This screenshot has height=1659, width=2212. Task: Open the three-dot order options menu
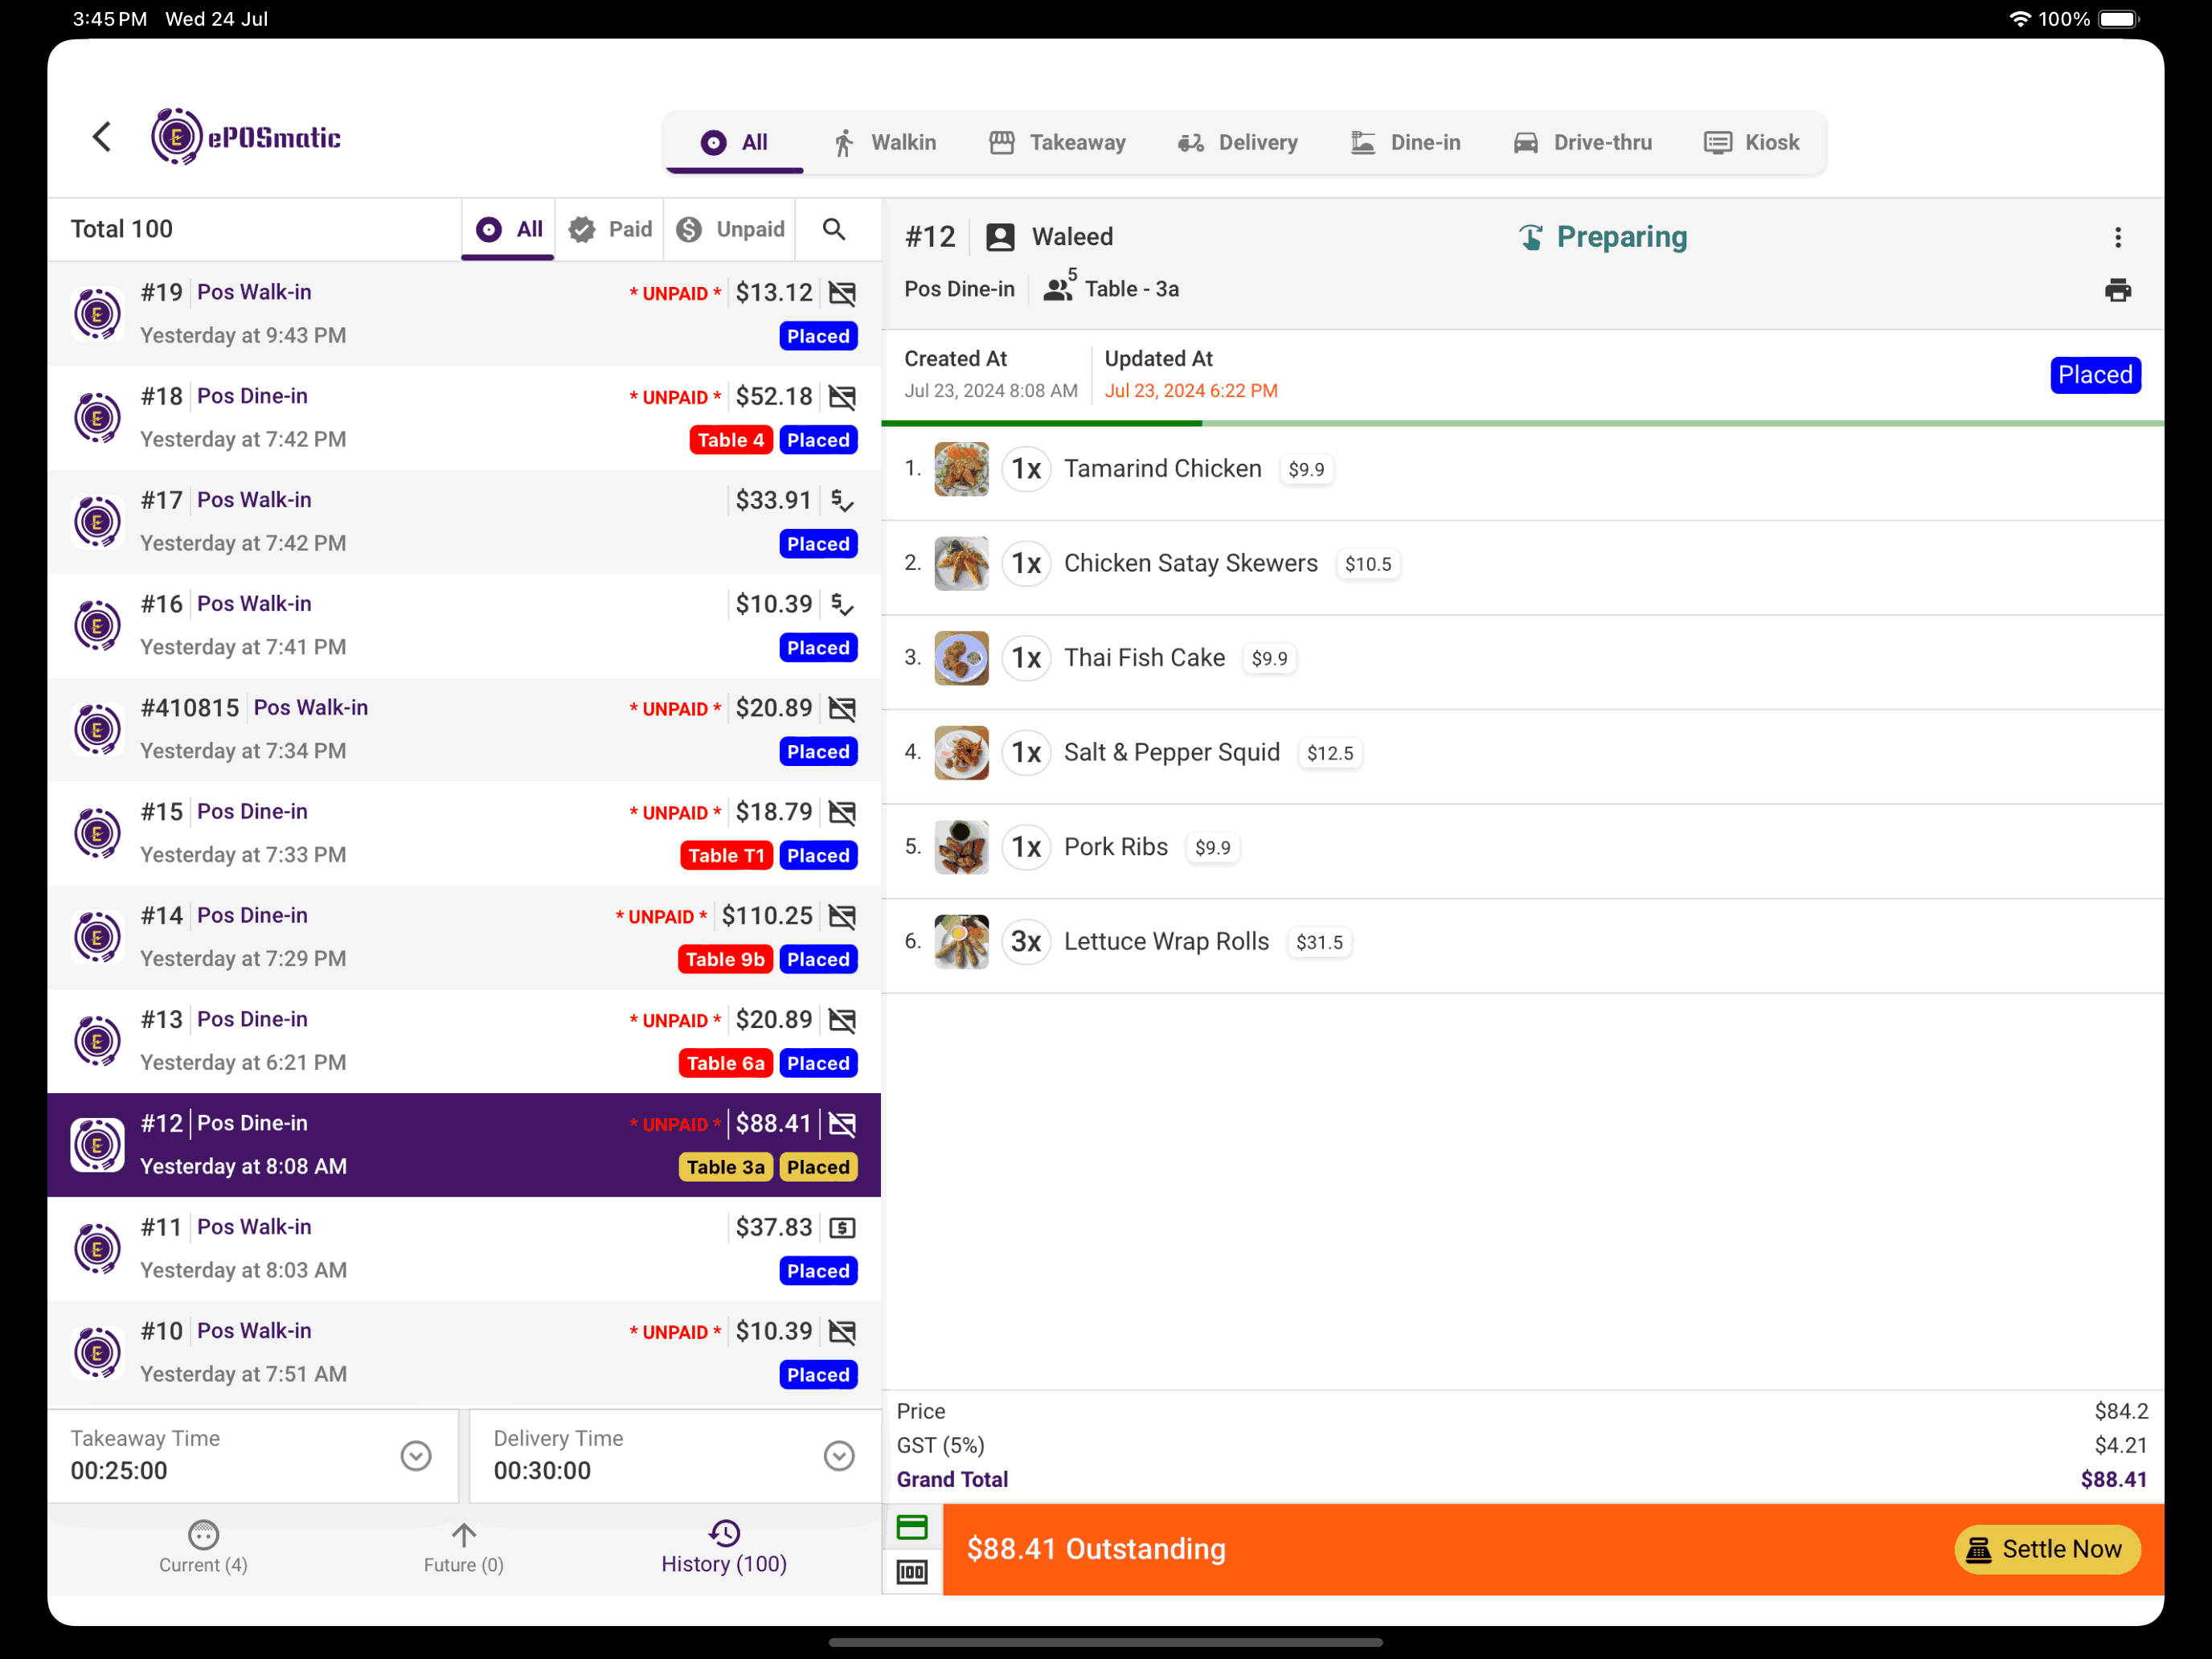pos(2117,237)
